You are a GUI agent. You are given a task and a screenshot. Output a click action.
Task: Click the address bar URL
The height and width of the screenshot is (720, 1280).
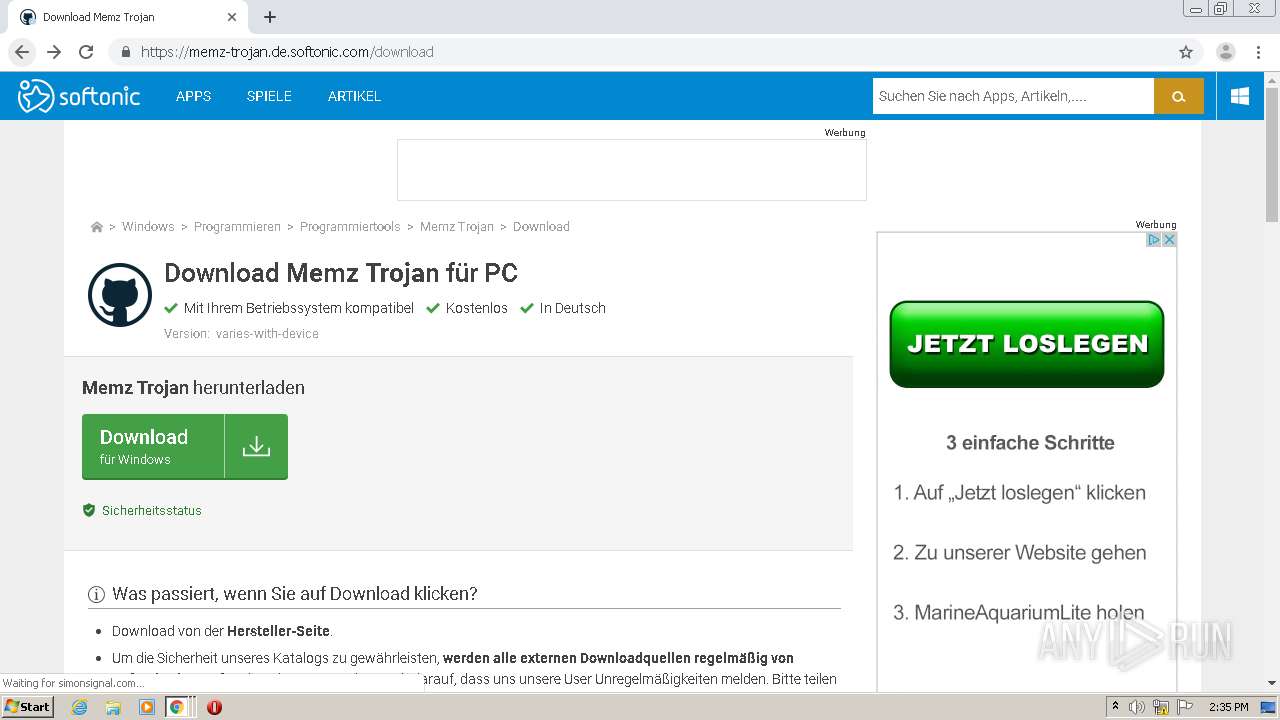click(x=287, y=52)
